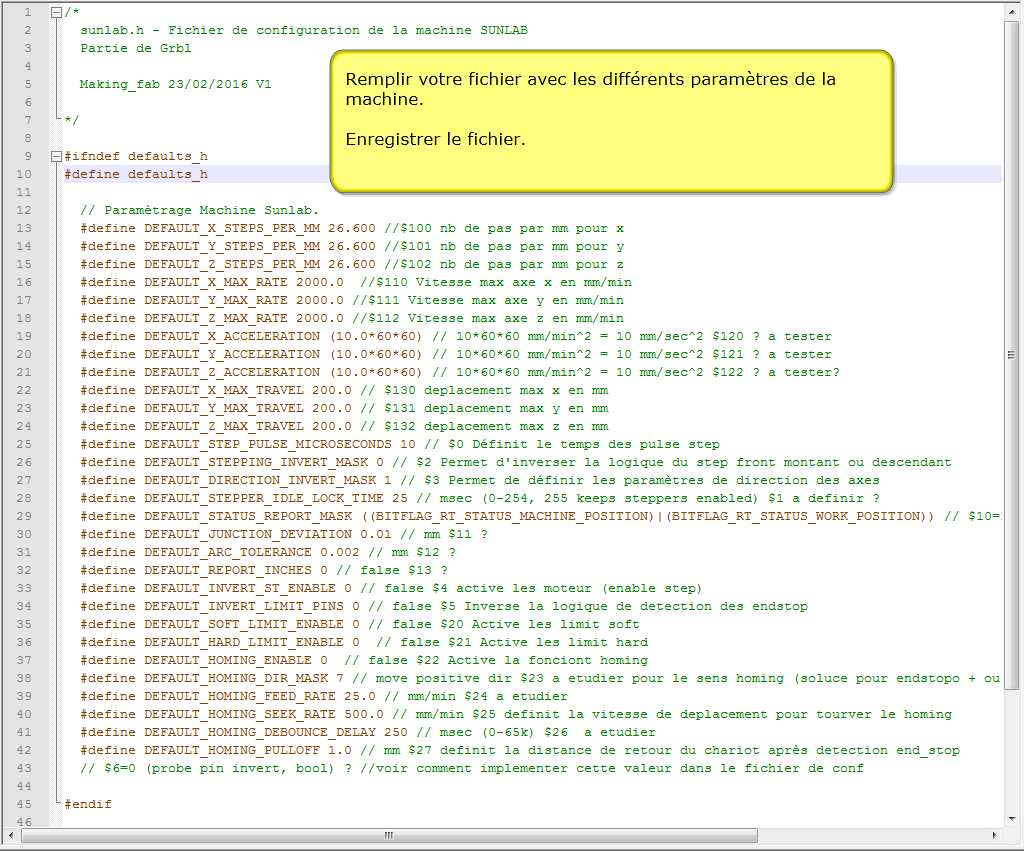
Task: Click on DEFAULT_HOMING_ENABLE definition
Action: 236,661
